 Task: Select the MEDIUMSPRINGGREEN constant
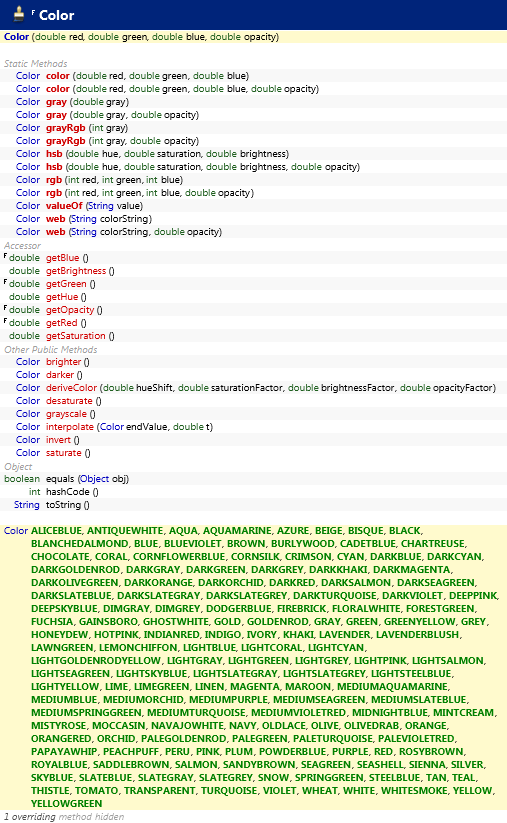(x=86, y=713)
